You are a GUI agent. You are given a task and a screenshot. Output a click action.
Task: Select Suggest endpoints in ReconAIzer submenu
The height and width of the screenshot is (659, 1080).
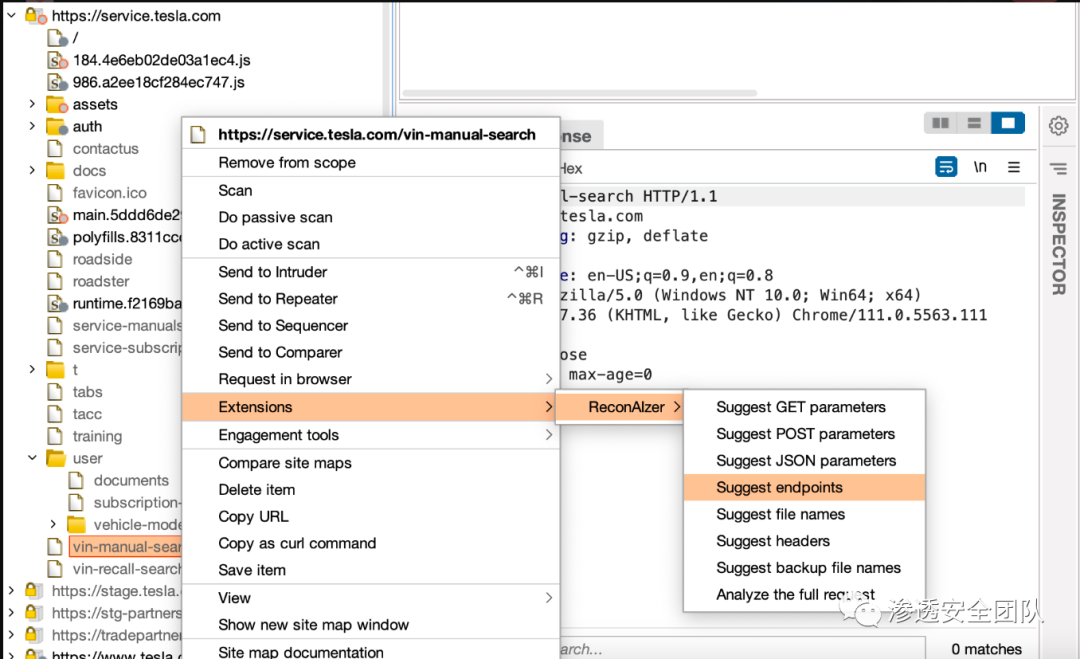coord(804,488)
